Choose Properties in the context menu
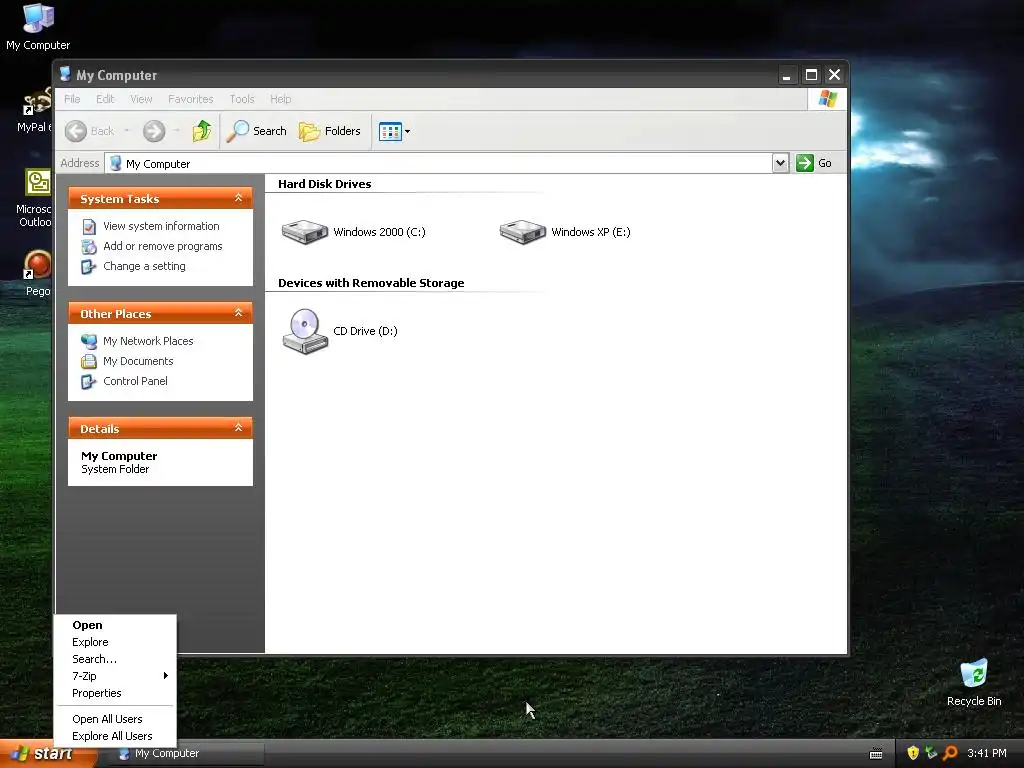Screen dimensions: 1024x768 coord(115,693)
